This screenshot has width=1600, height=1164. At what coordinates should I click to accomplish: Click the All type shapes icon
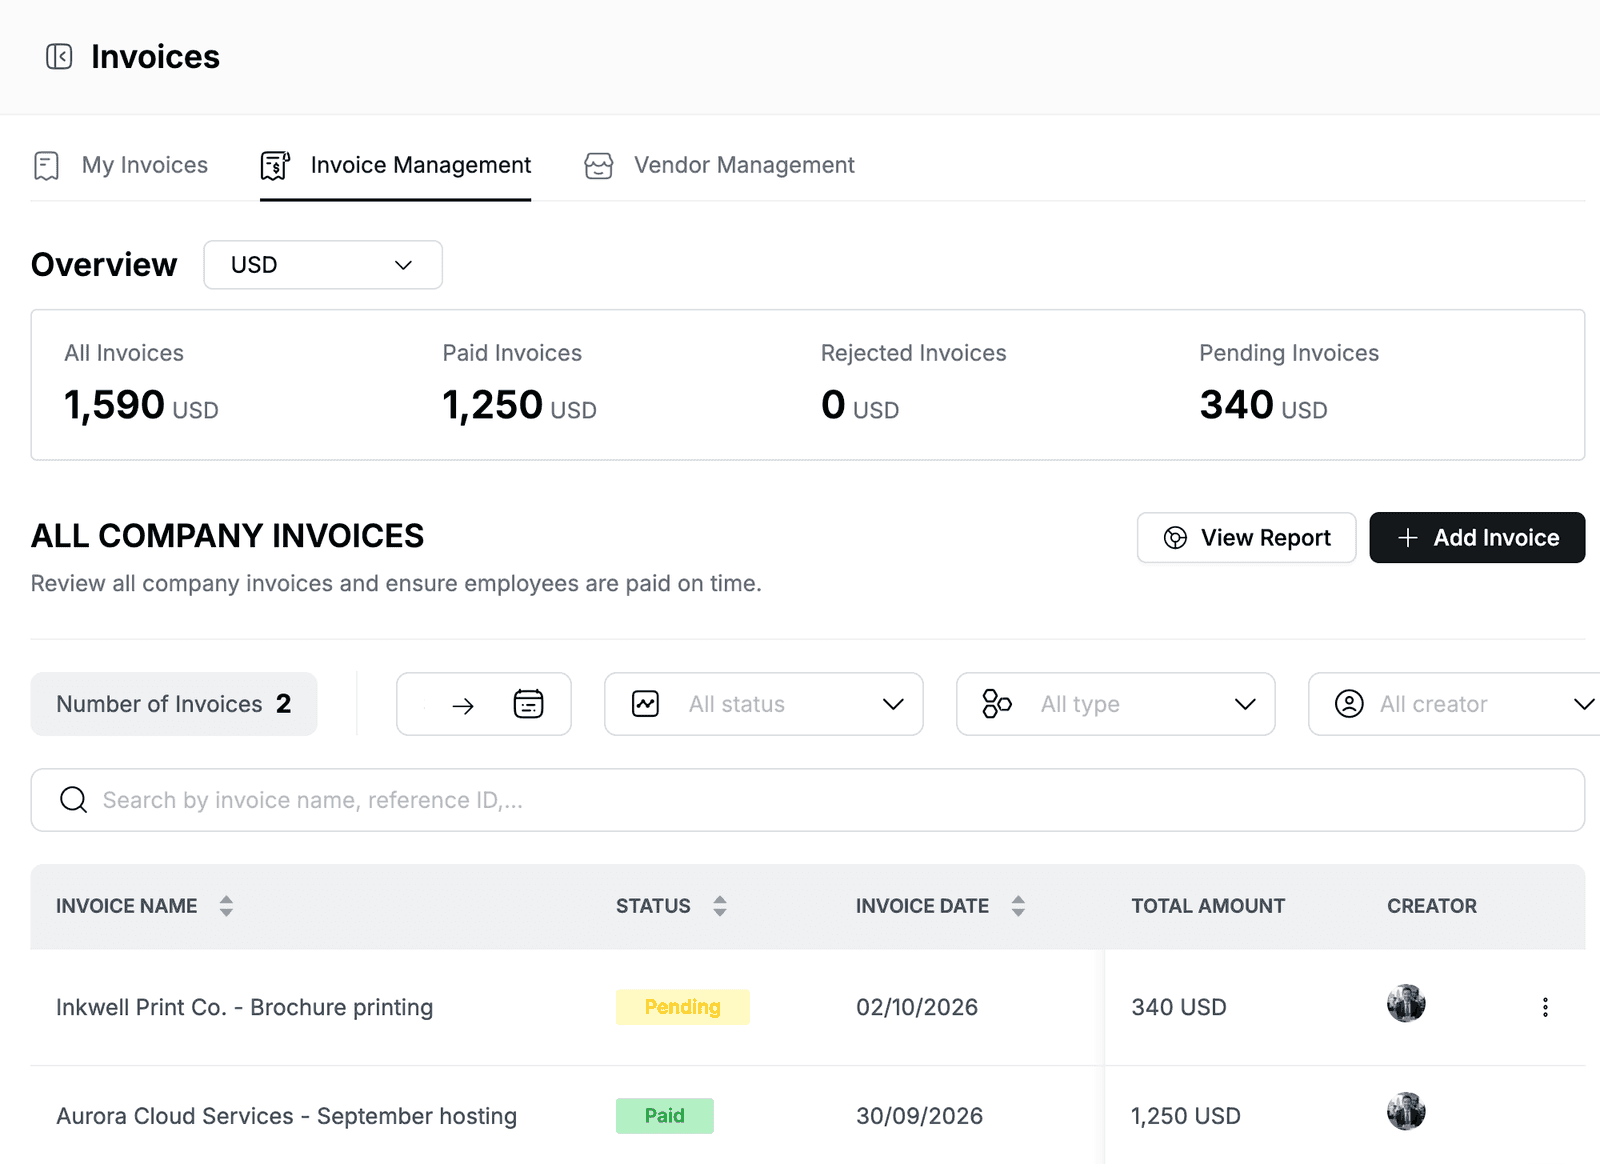997,704
